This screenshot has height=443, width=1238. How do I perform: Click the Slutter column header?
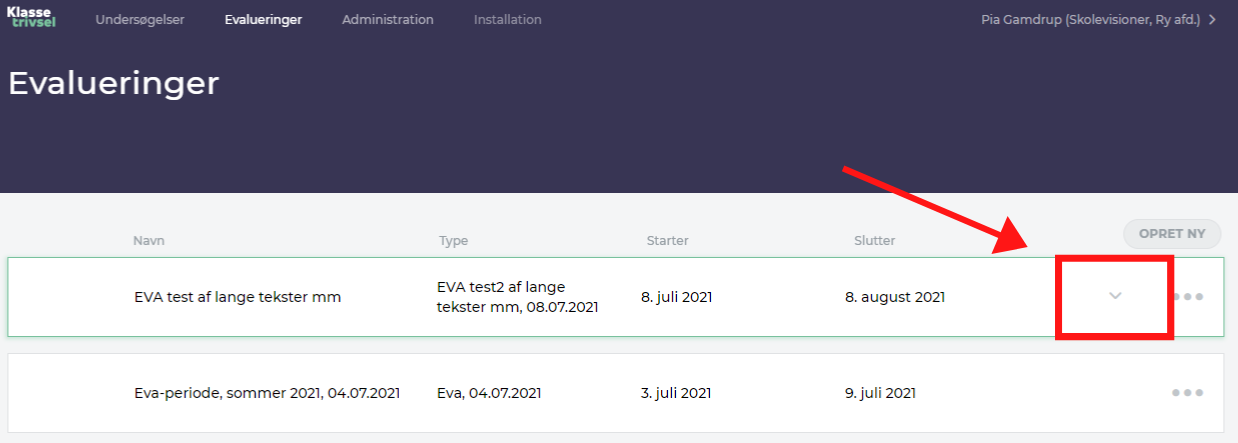click(x=875, y=241)
